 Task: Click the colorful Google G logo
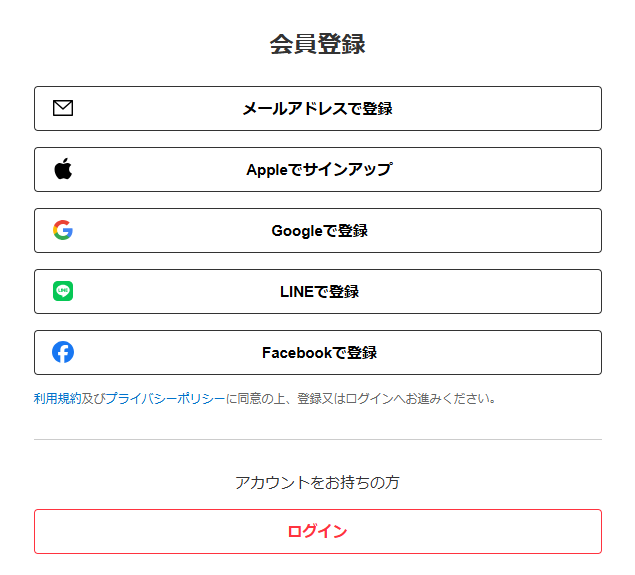coord(63,230)
